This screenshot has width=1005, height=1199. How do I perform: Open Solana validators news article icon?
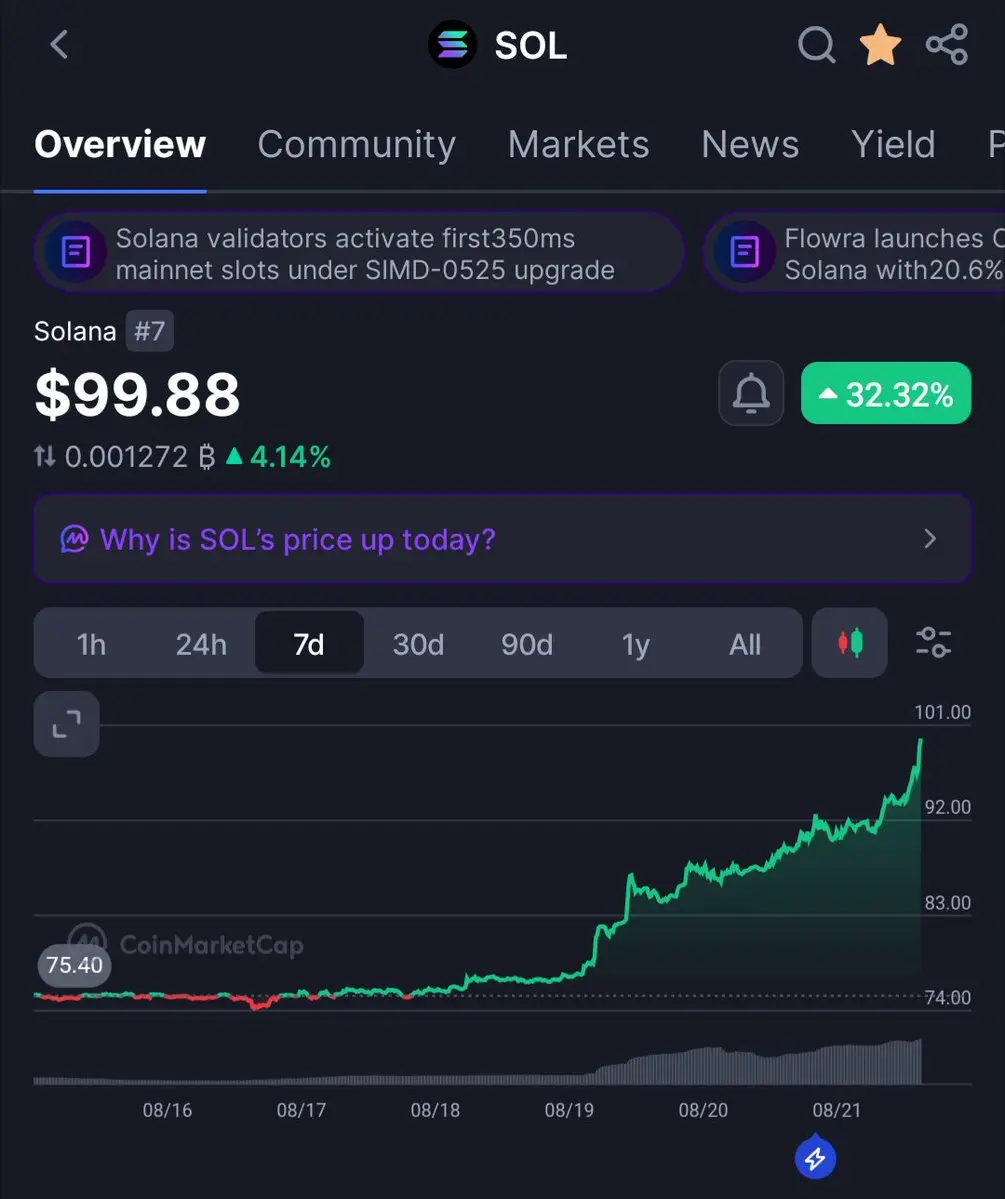tap(76, 252)
